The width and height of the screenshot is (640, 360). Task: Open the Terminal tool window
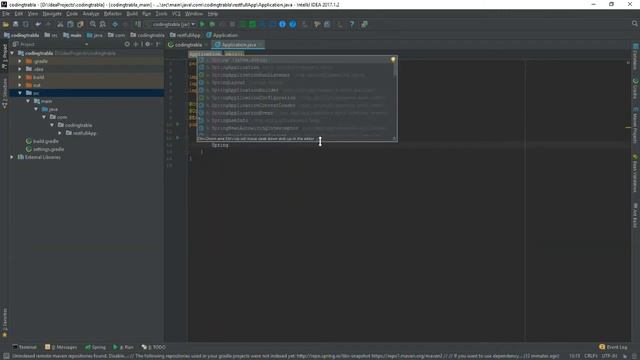point(24,347)
